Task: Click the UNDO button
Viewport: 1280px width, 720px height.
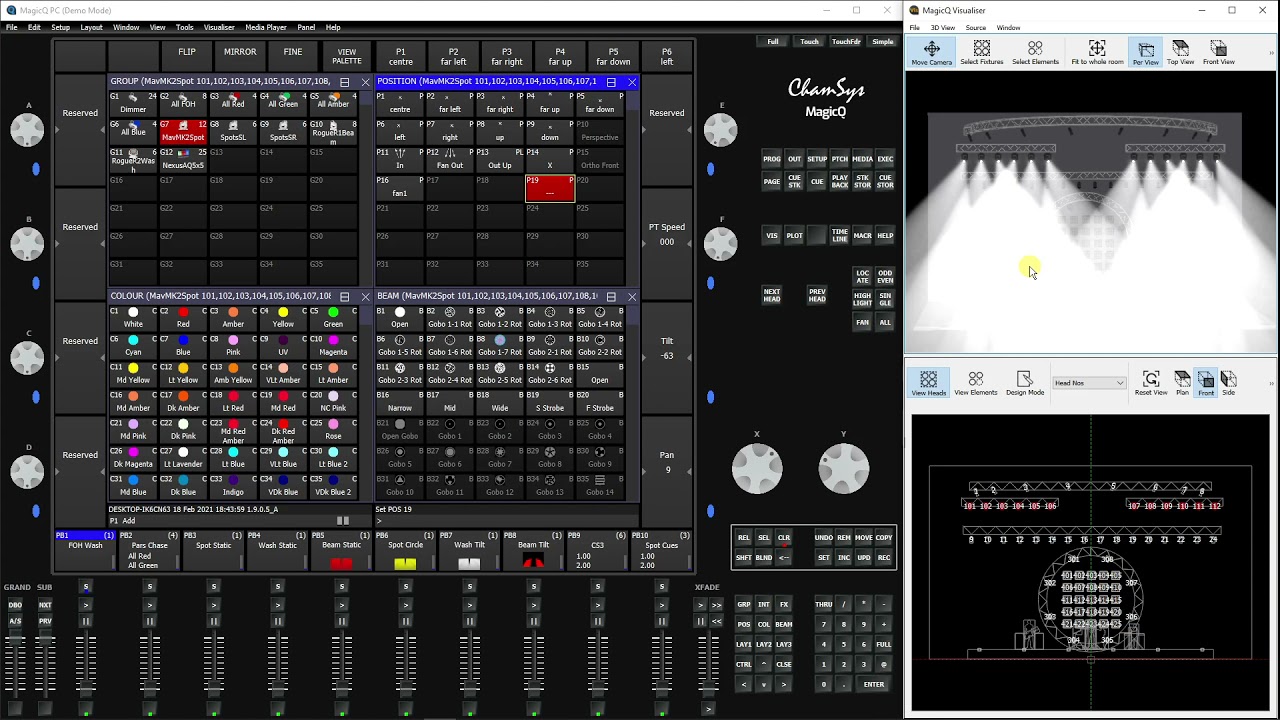Action: (824, 537)
